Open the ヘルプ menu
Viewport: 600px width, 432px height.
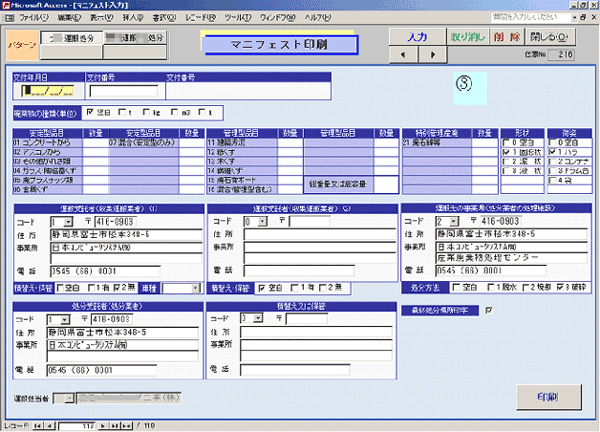click(318, 18)
